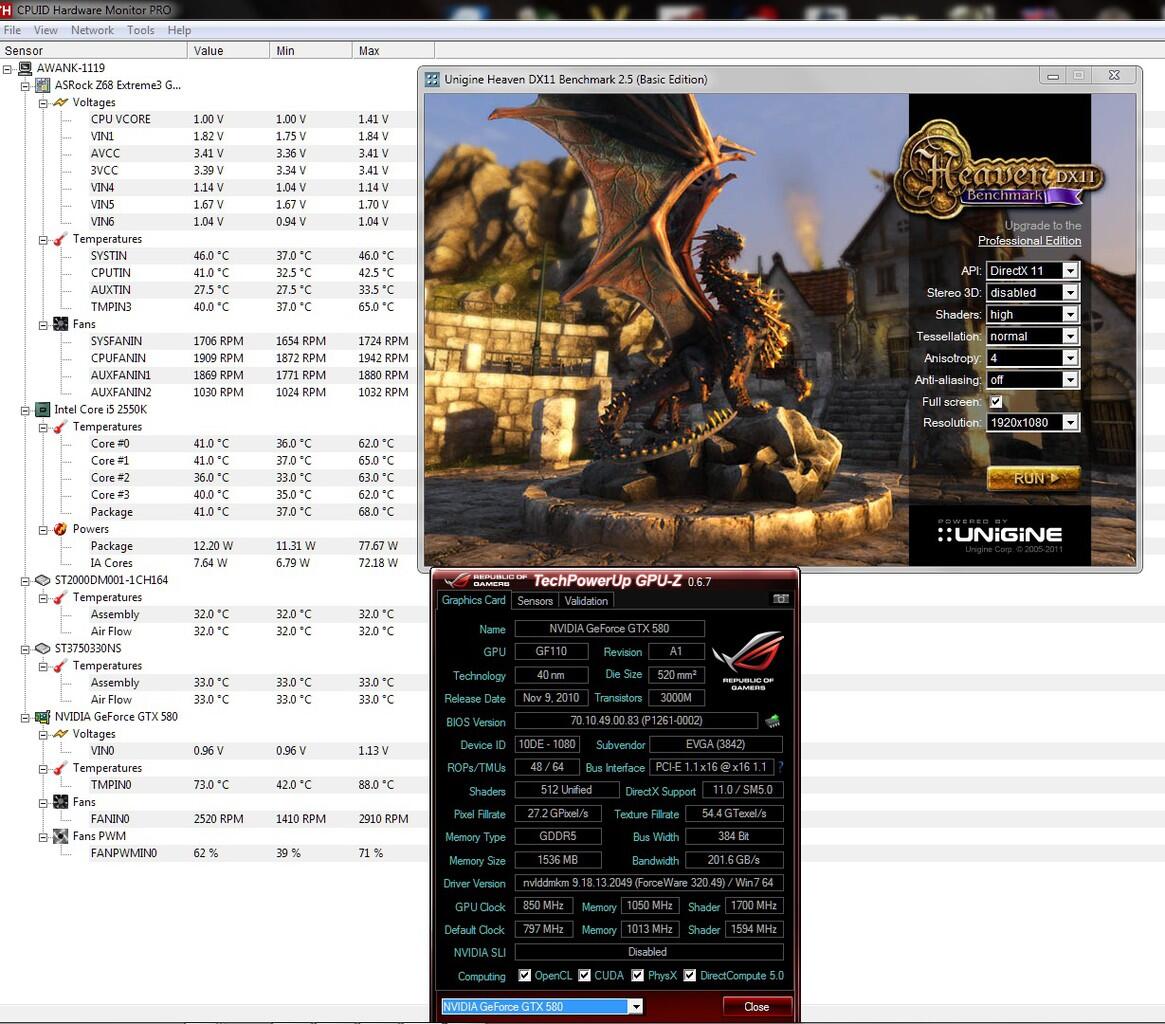Click the Intel Powers flame icon
This screenshot has width=1165, height=1024.
60,529
